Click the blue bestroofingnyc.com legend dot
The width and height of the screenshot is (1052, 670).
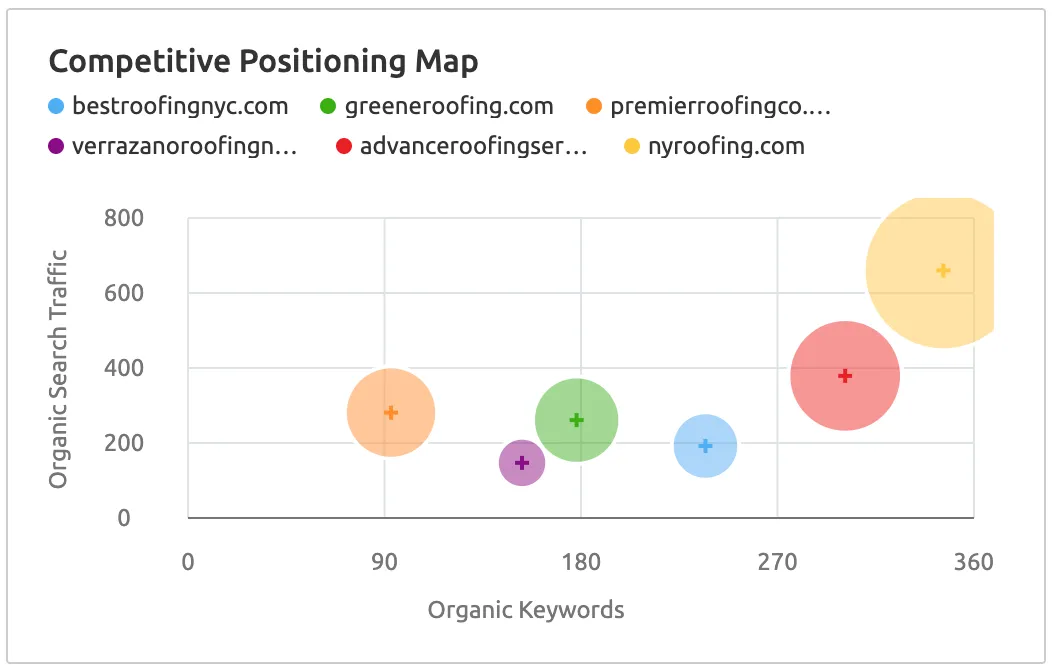click(56, 107)
